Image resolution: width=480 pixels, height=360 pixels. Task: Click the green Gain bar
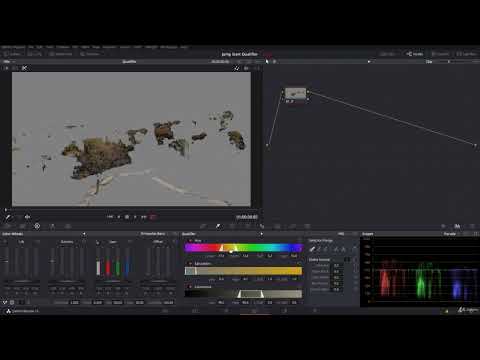coord(118,268)
